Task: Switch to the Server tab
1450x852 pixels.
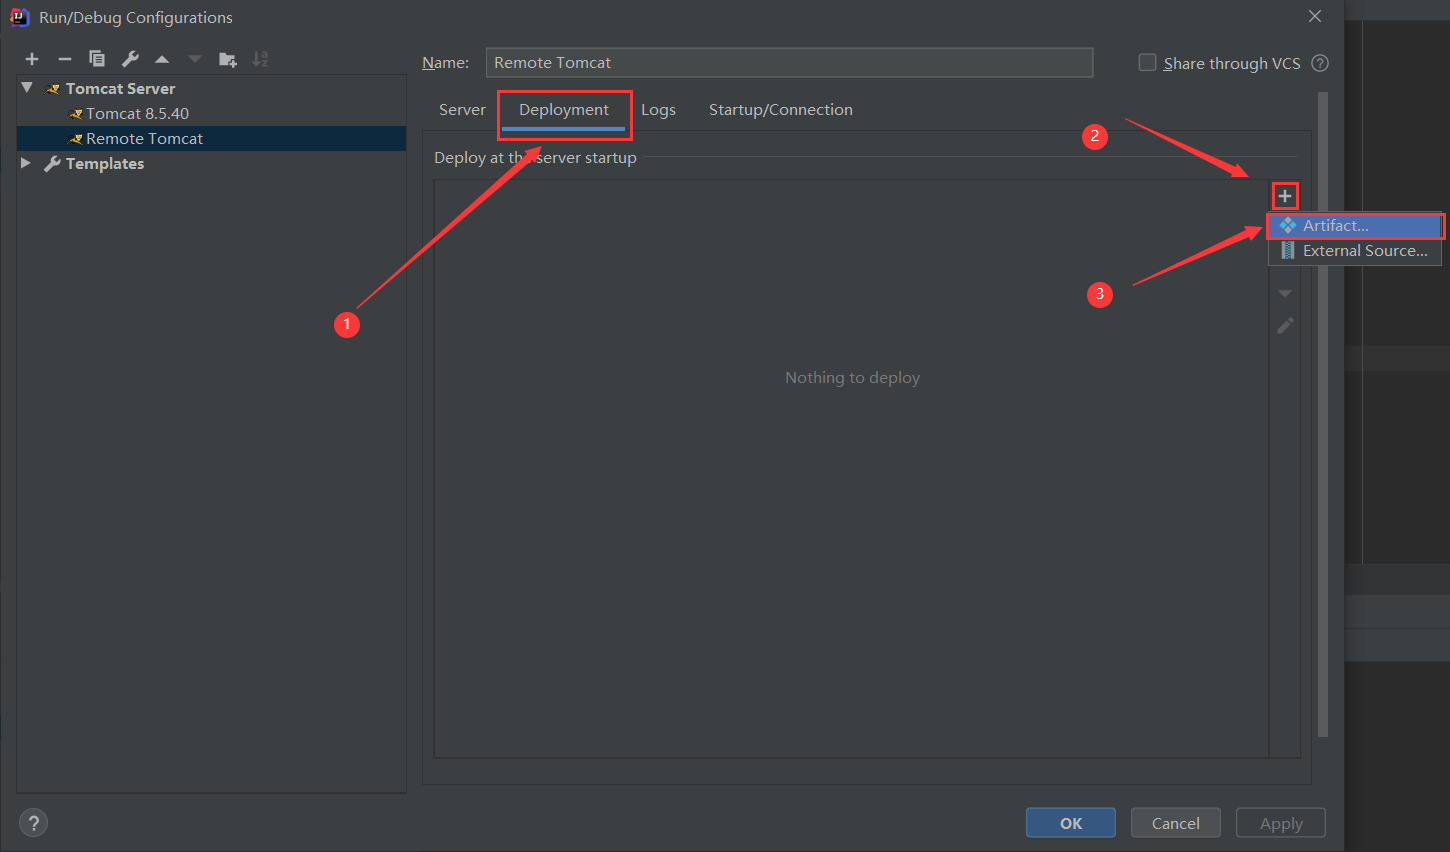Action: click(x=462, y=110)
